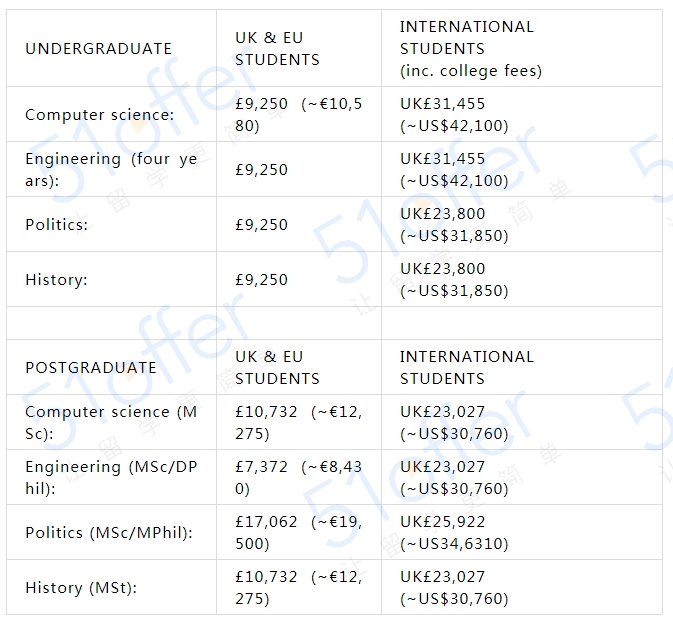
Task: Select the undergraduate 'Politics:' row label
Action: click(56, 224)
